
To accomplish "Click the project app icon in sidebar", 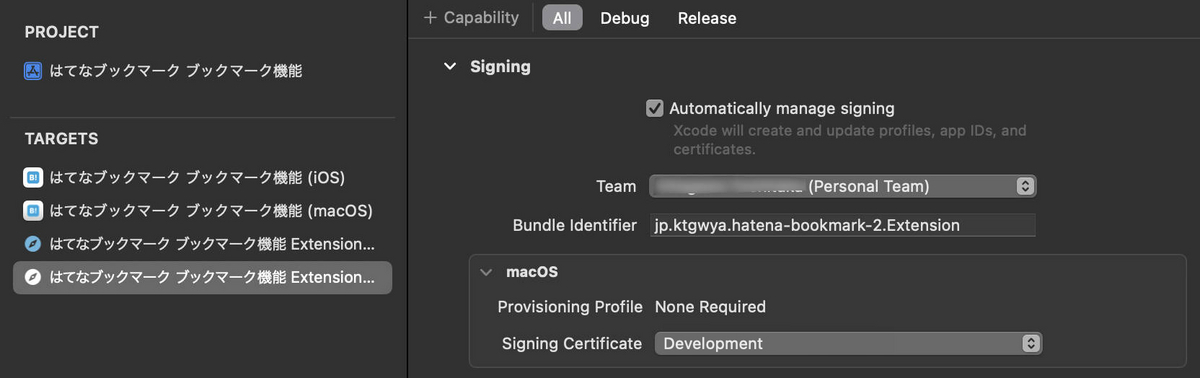I will [x=32, y=71].
